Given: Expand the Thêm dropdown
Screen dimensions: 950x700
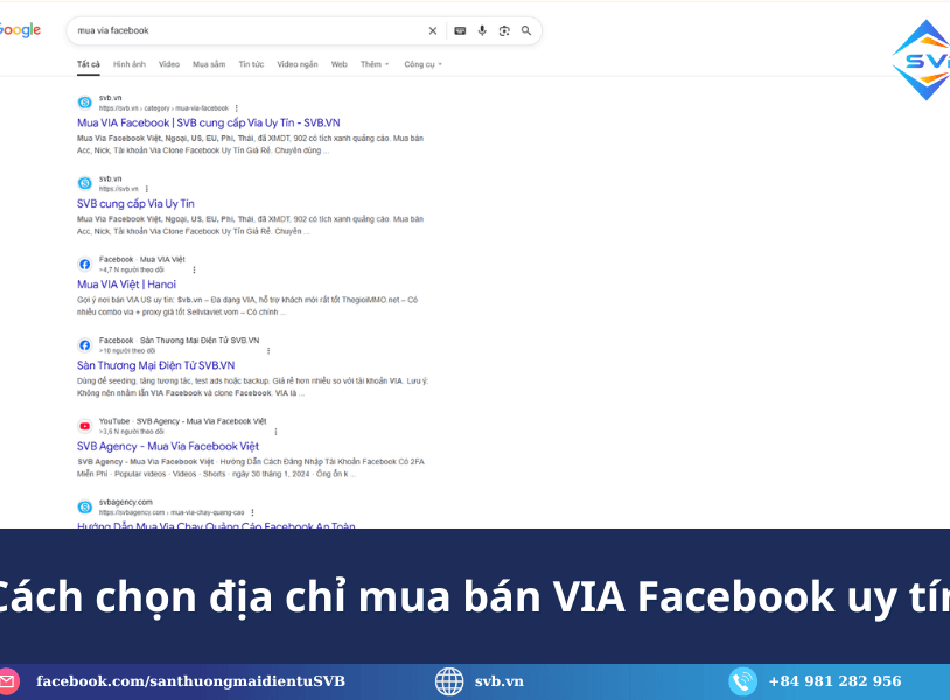Looking at the screenshot, I should click(374, 64).
